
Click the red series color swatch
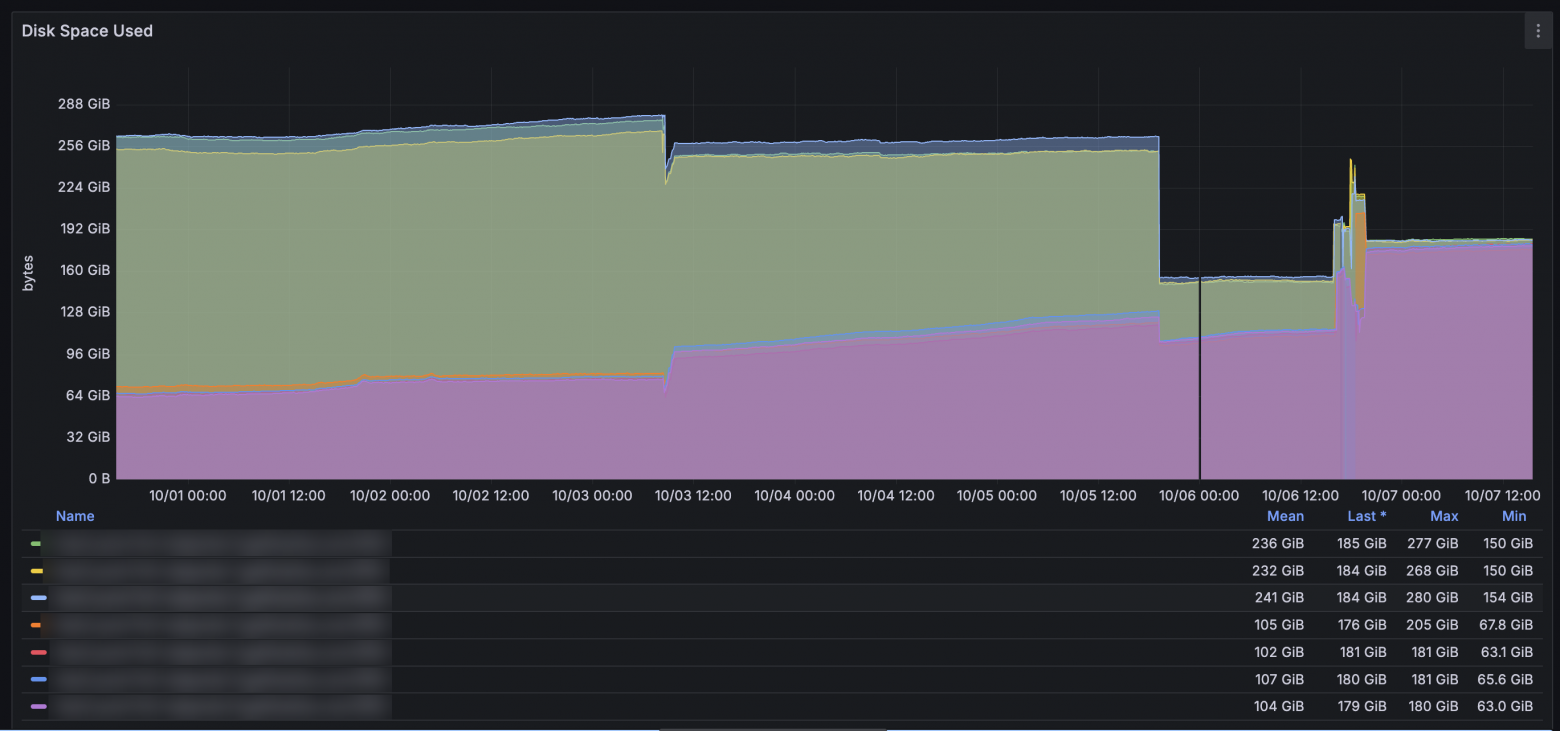tap(38, 652)
